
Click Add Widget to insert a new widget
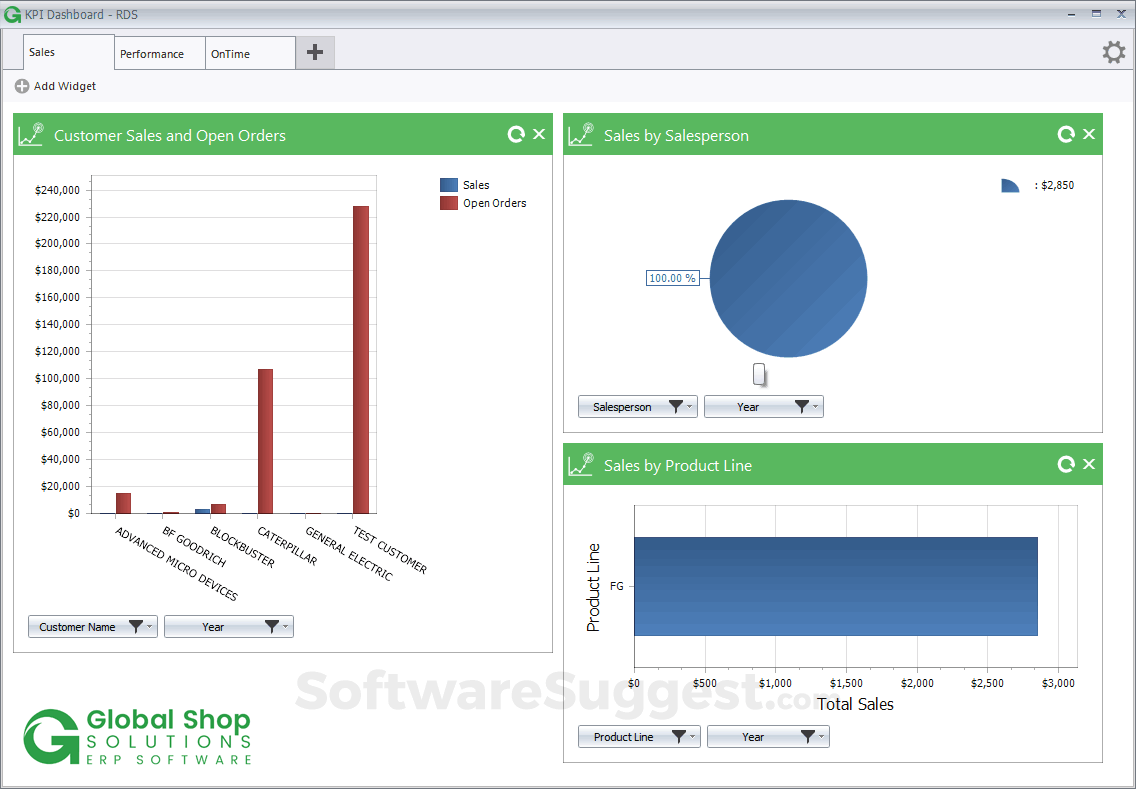coord(55,86)
